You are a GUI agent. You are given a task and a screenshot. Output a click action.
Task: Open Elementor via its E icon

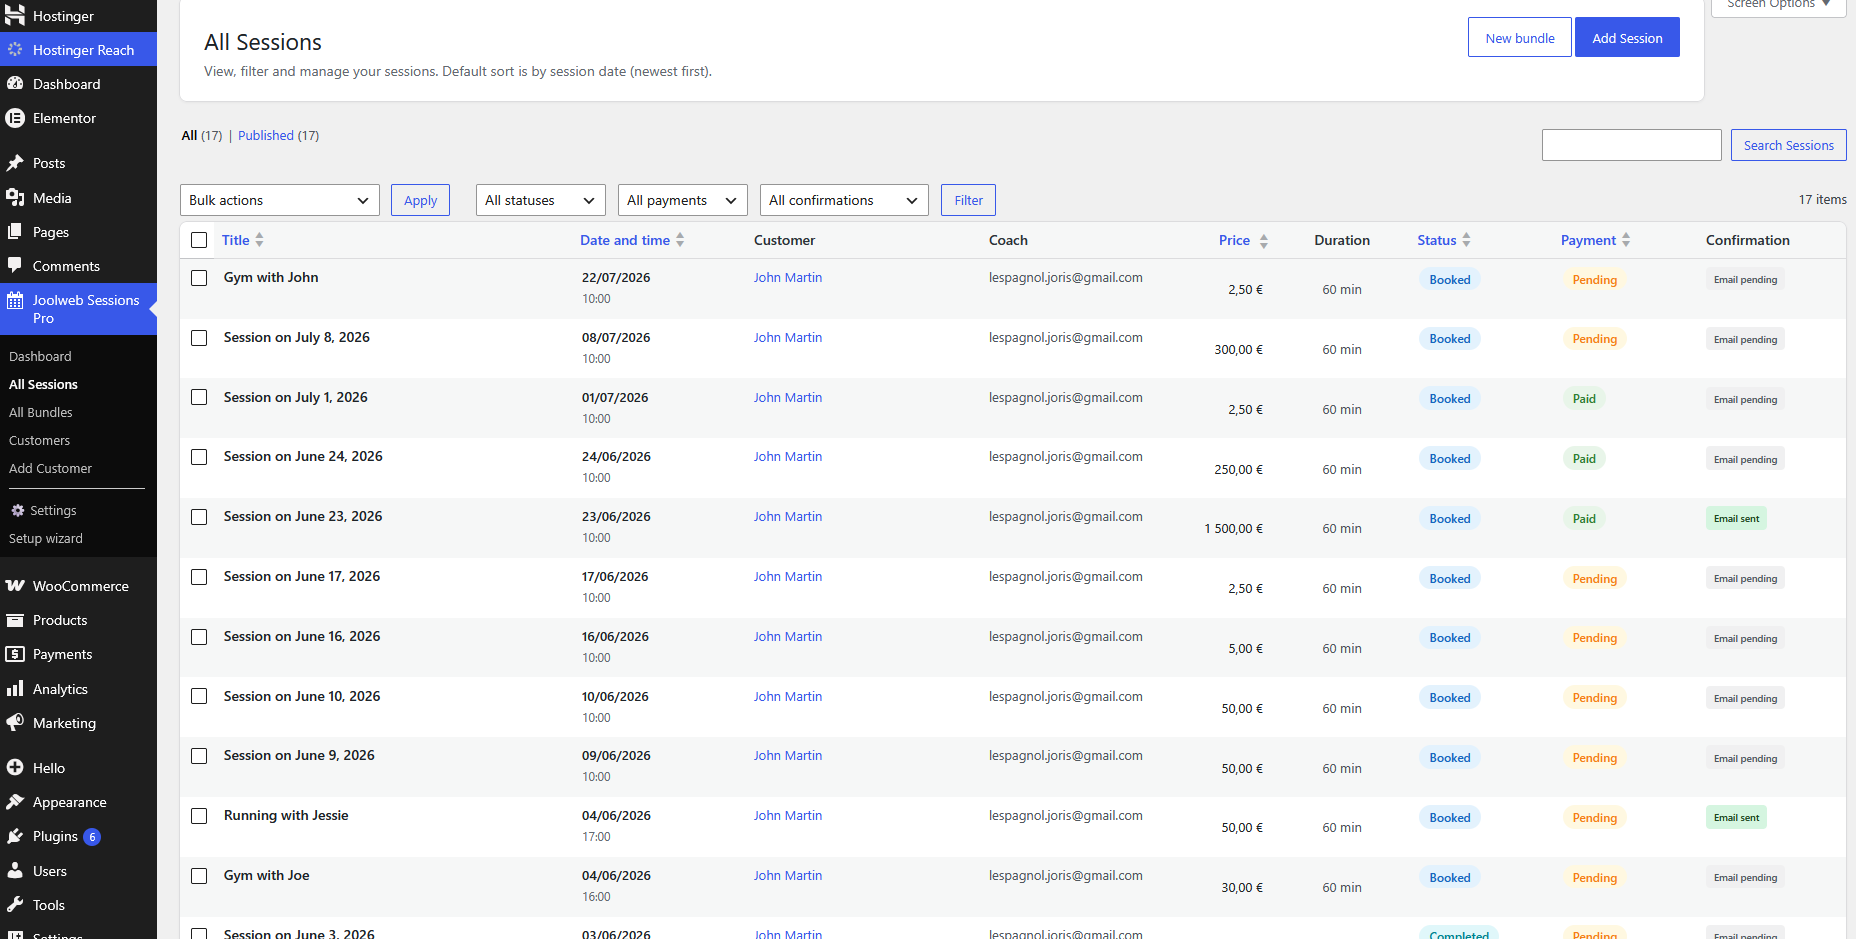coord(15,118)
